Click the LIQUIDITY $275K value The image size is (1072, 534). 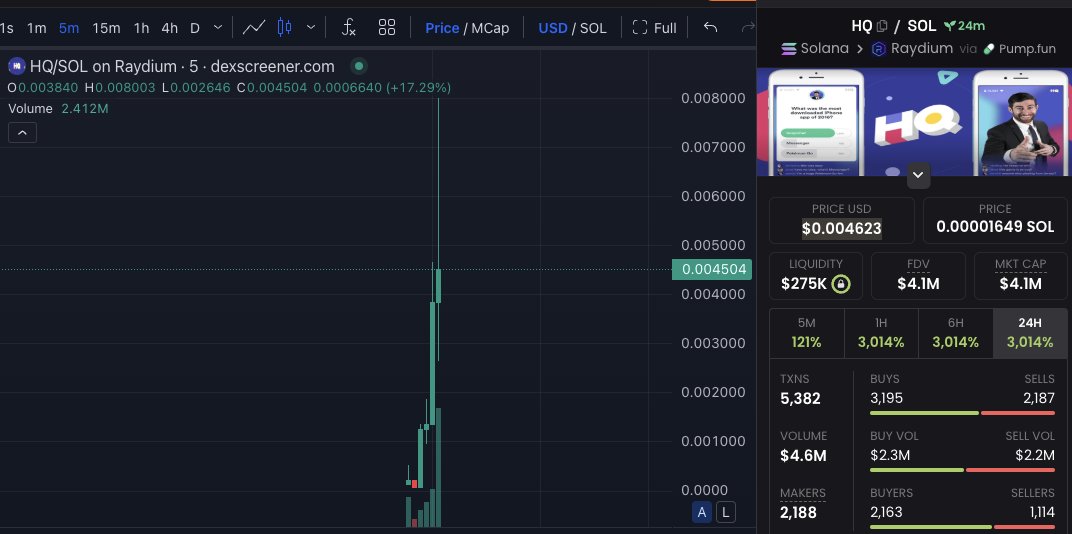click(804, 284)
